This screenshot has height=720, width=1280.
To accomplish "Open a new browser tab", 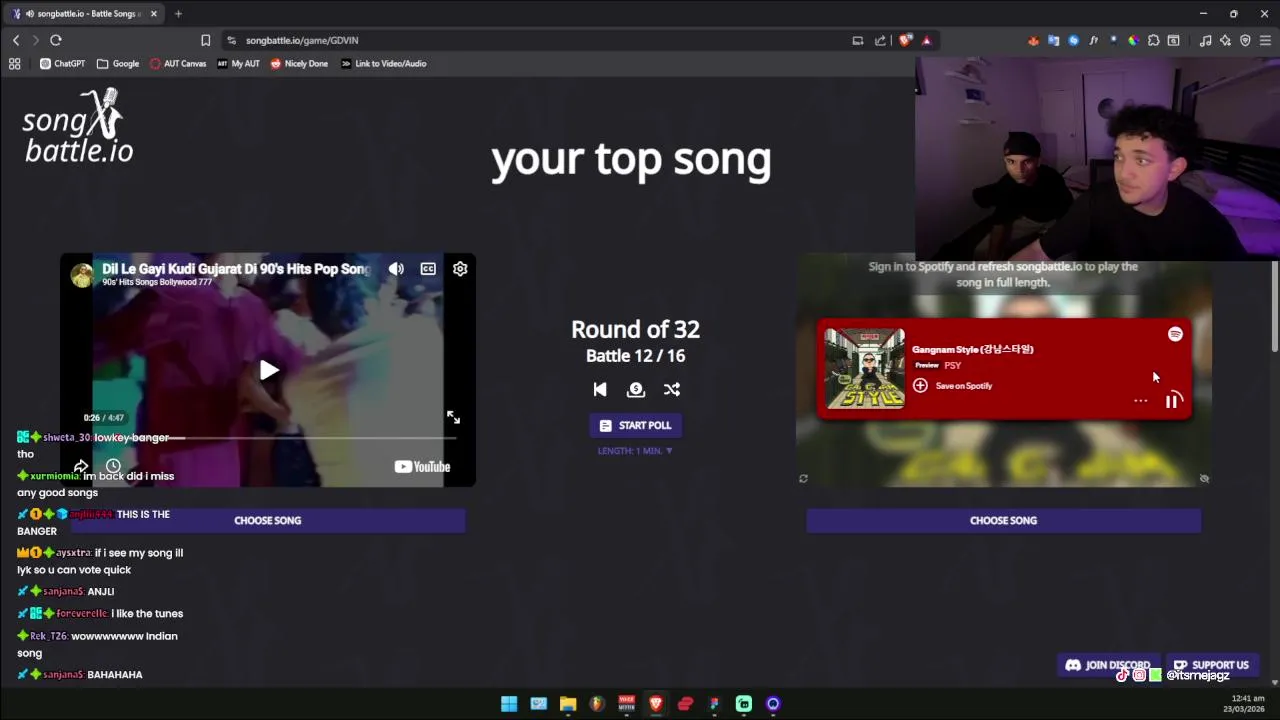I will (178, 14).
